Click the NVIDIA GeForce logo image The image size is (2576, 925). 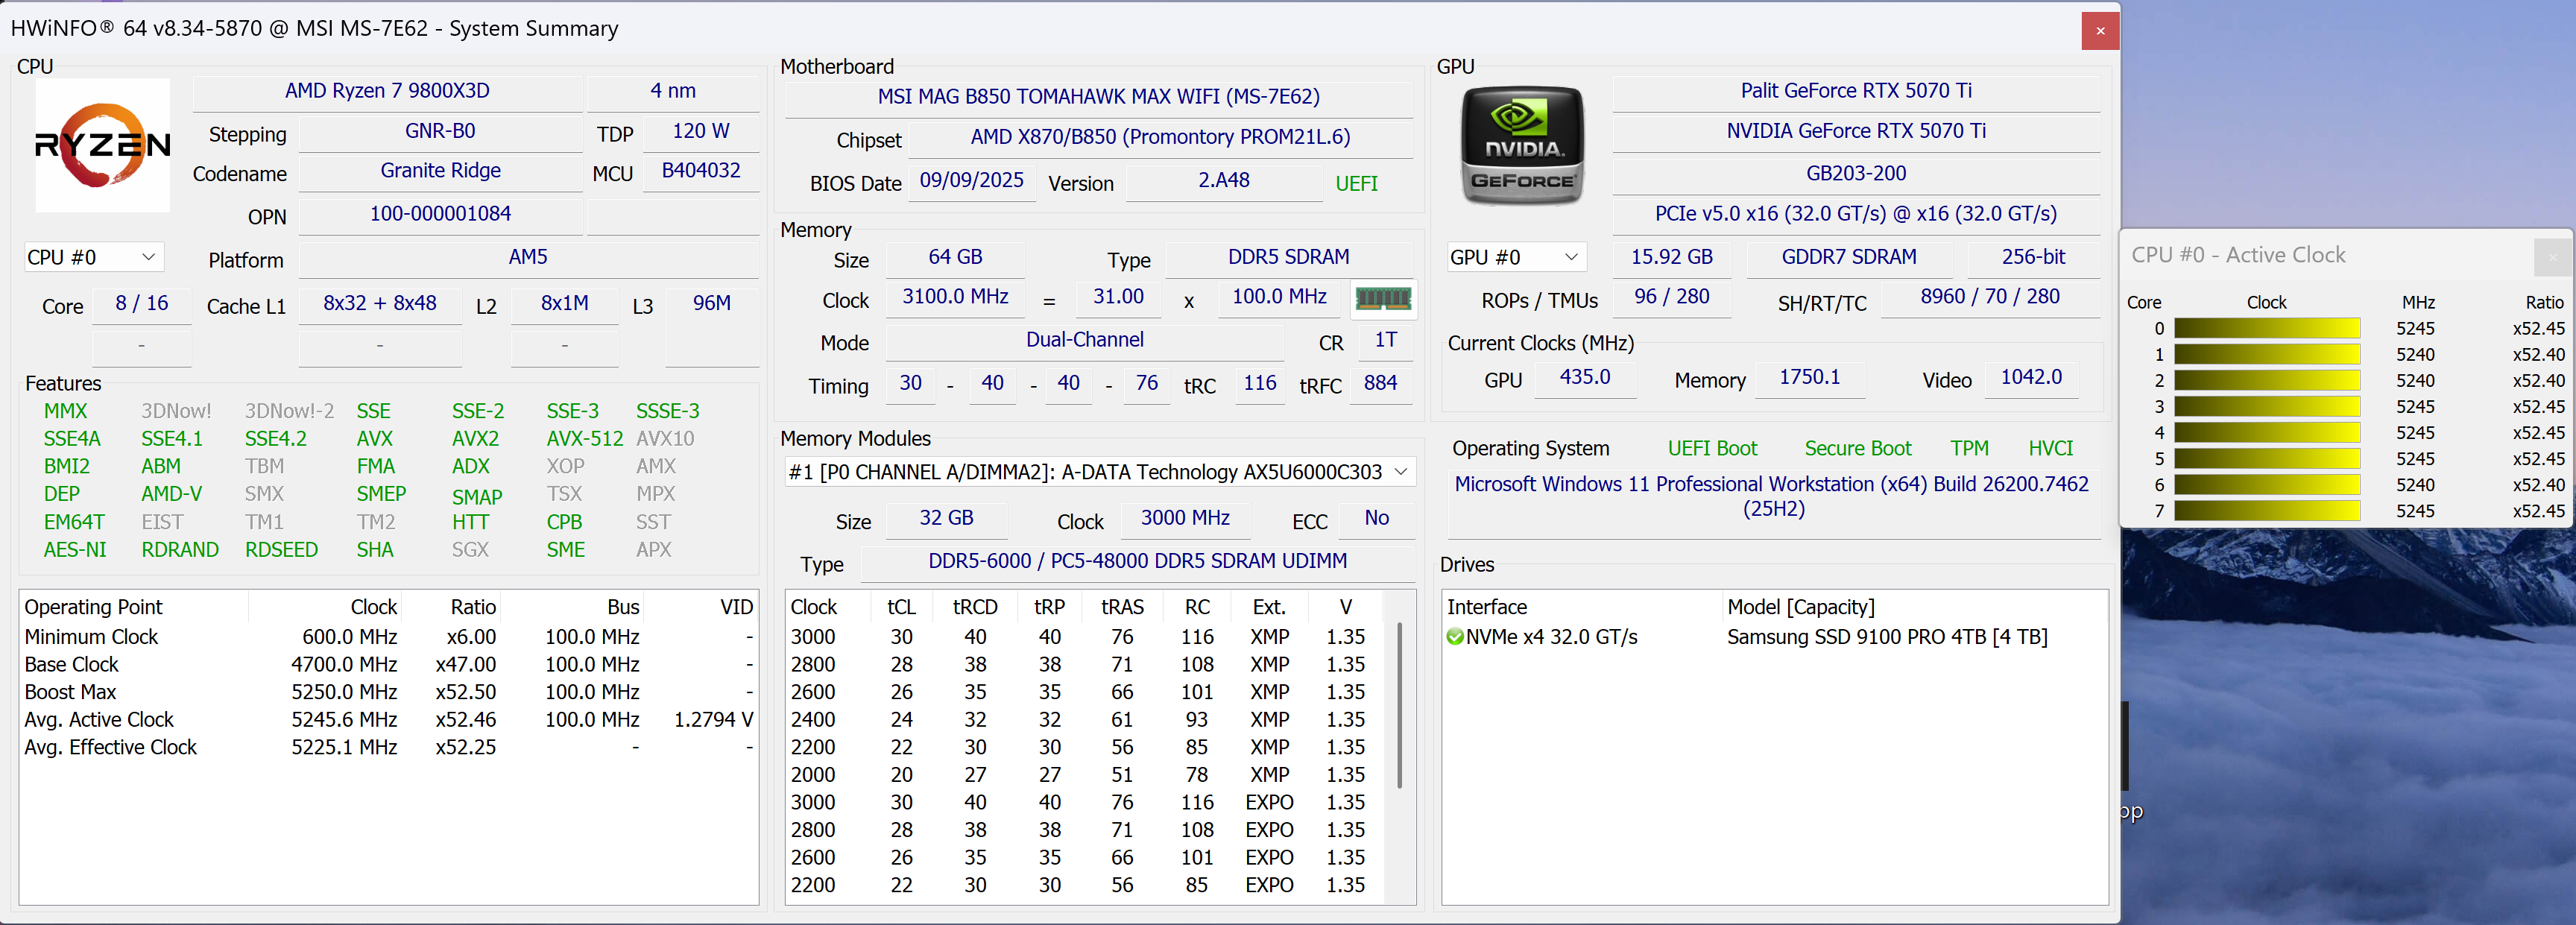pos(1522,146)
